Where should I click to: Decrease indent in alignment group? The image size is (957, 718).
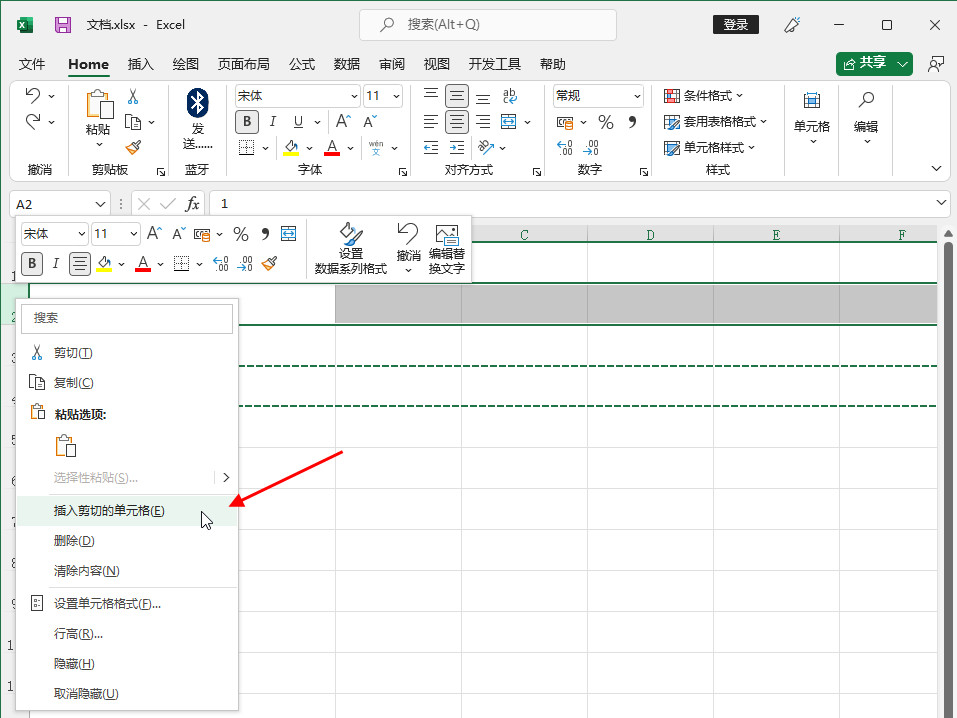click(x=431, y=147)
